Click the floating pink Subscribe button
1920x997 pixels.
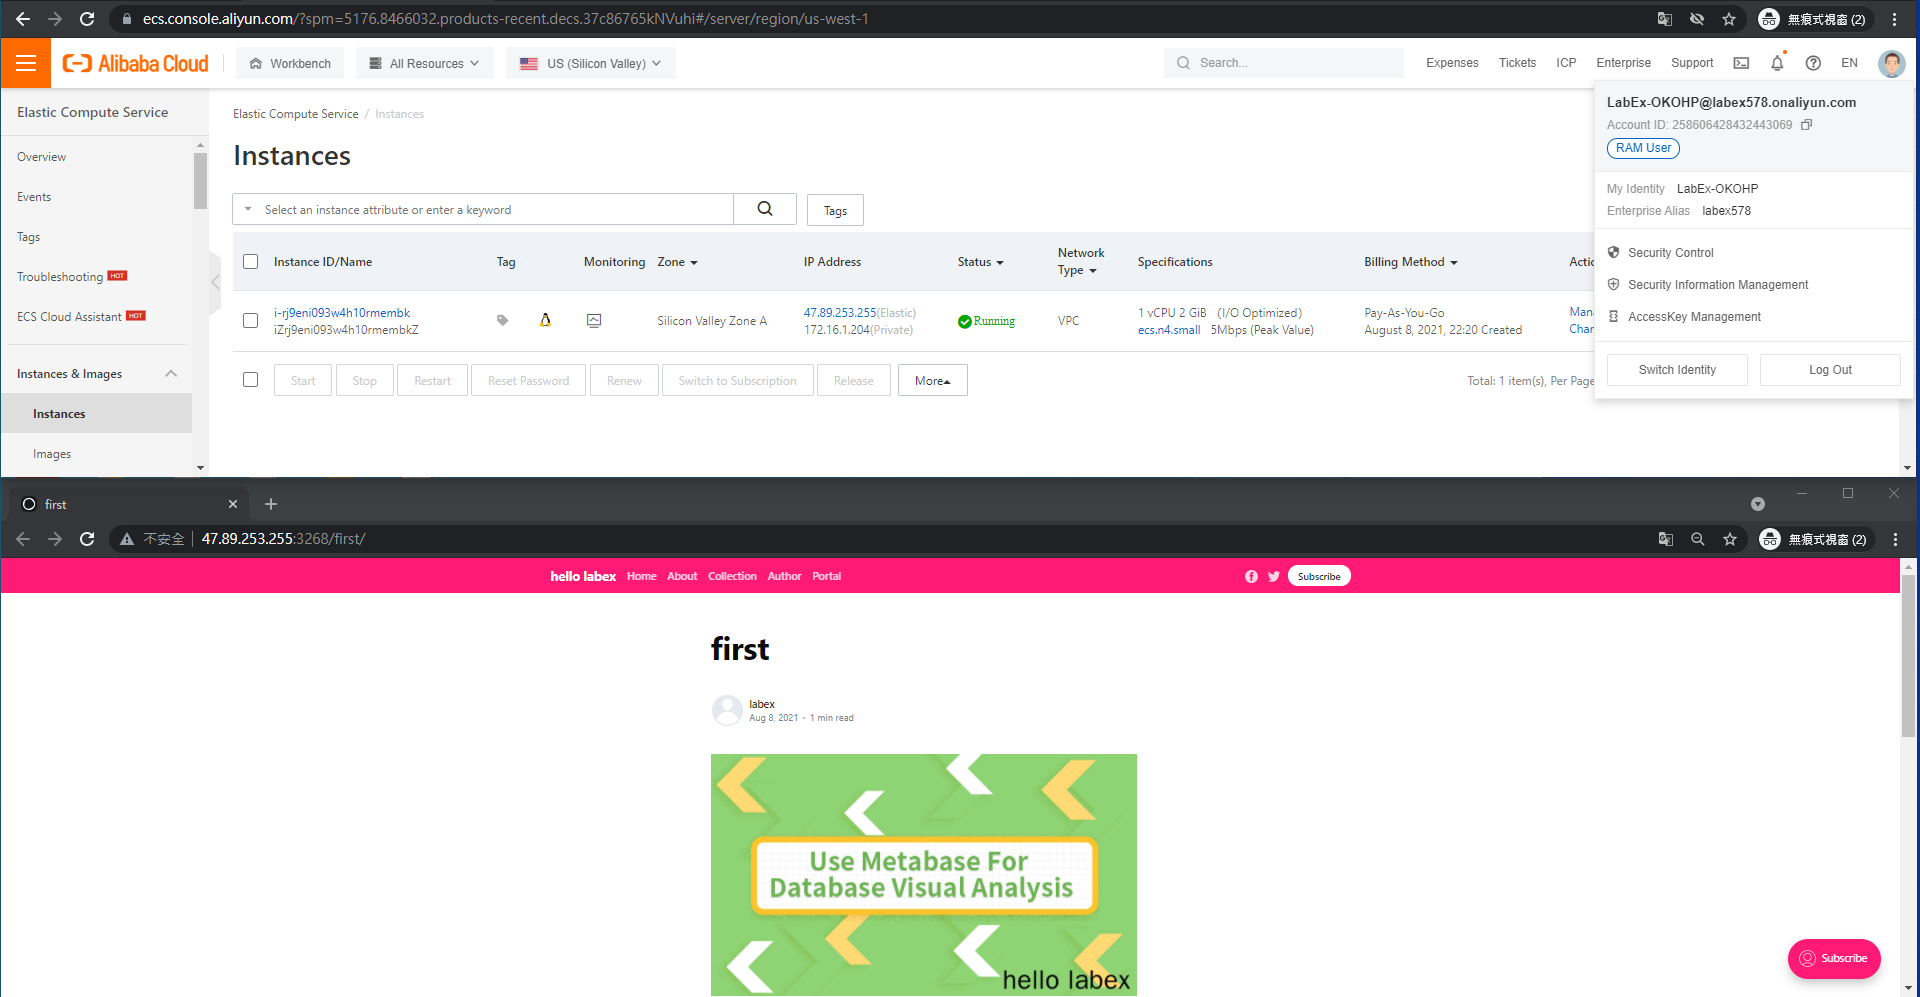pyautogui.click(x=1834, y=958)
